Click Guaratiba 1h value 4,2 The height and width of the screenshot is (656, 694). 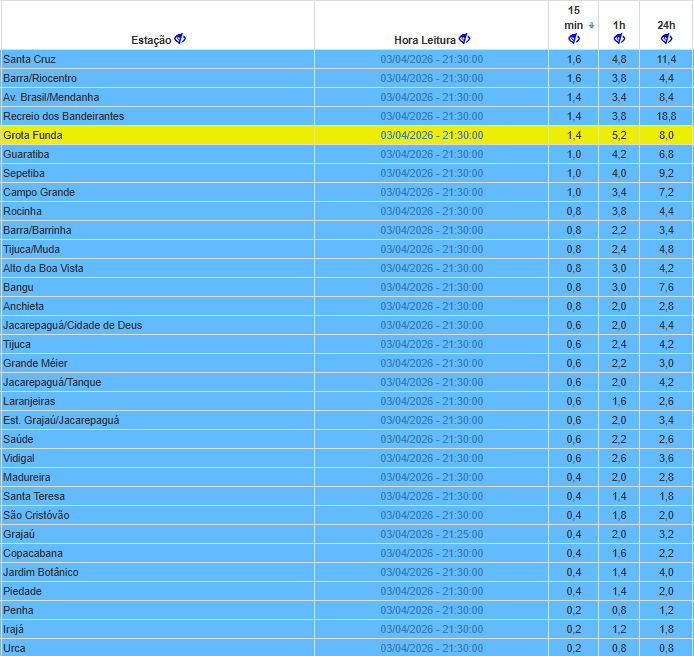click(619, 154)
